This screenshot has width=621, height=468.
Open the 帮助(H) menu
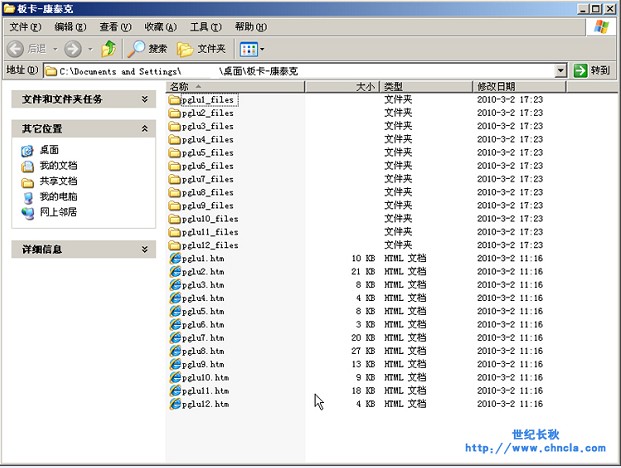coord(251,27)
